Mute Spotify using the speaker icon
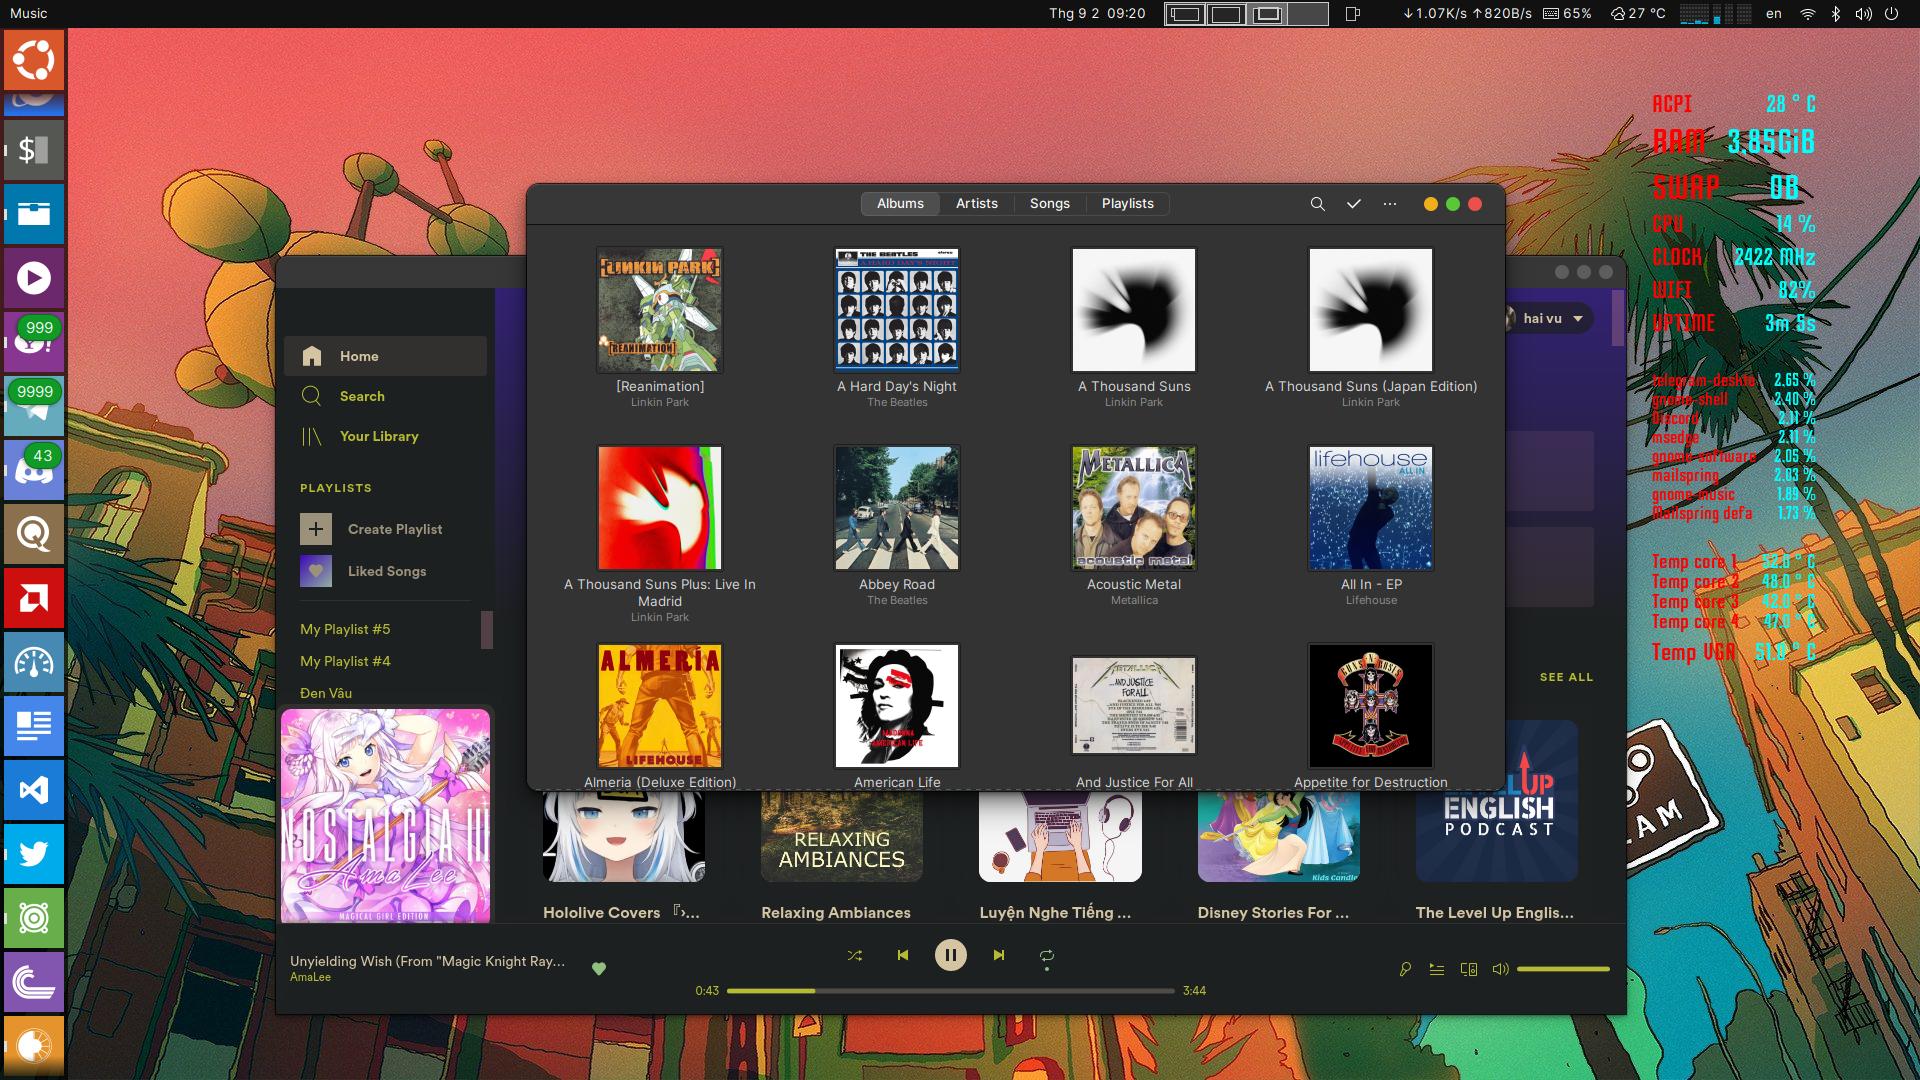This screenshot has width=1920, height=1080. point(1500,969)
